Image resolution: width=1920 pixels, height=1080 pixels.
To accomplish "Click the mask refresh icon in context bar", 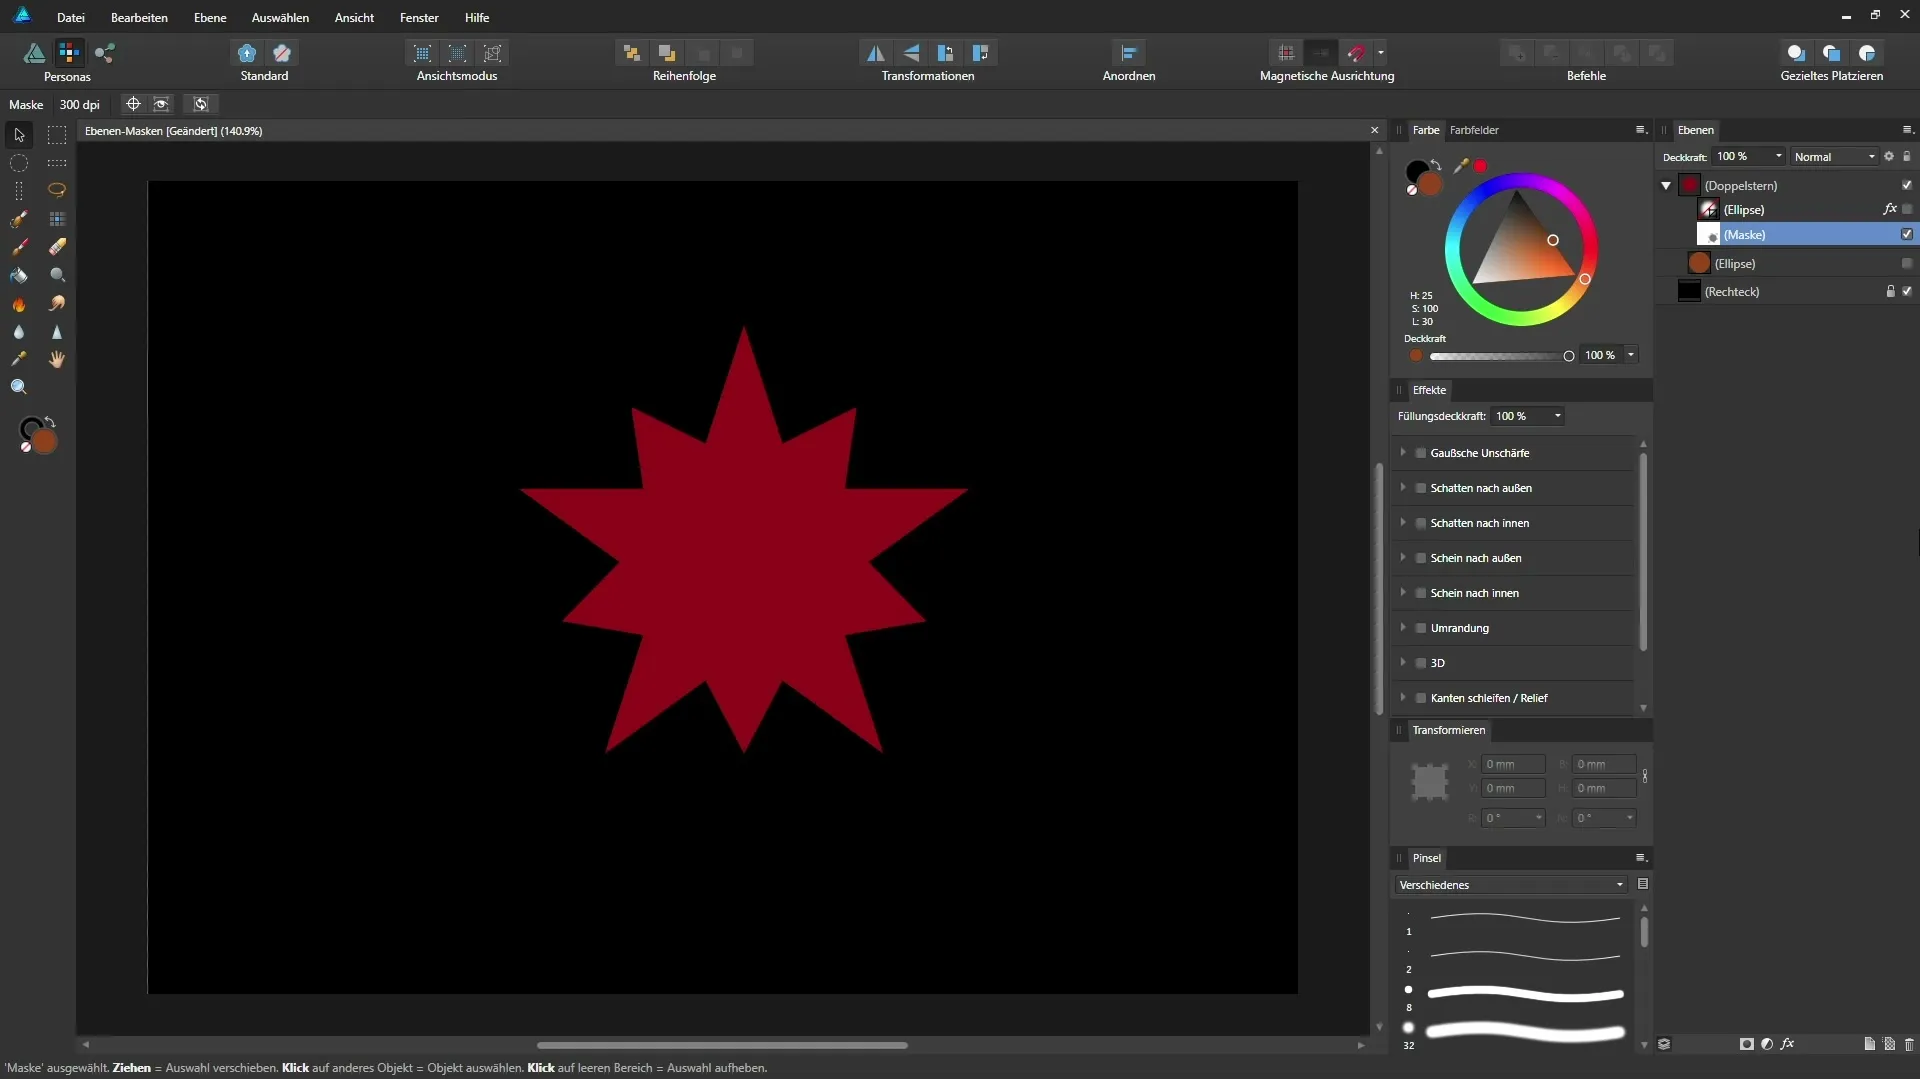I will point(201,104).
